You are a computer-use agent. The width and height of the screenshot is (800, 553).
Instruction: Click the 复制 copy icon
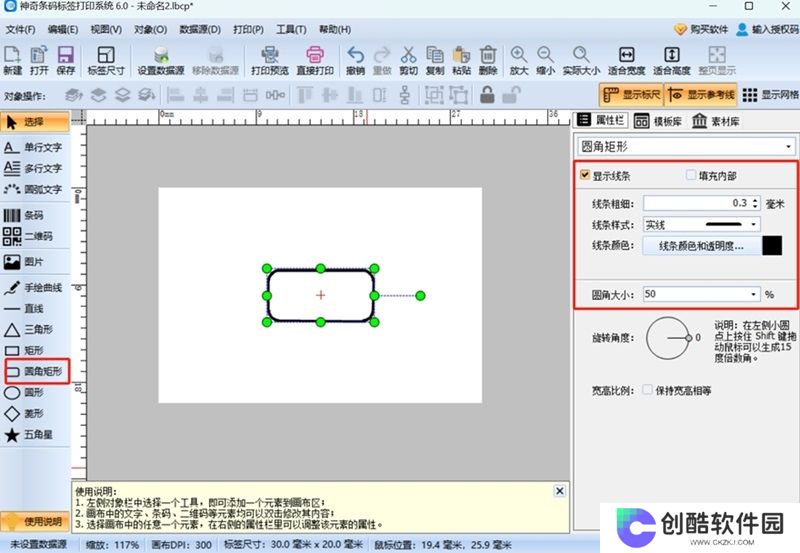tap(435, 60)
